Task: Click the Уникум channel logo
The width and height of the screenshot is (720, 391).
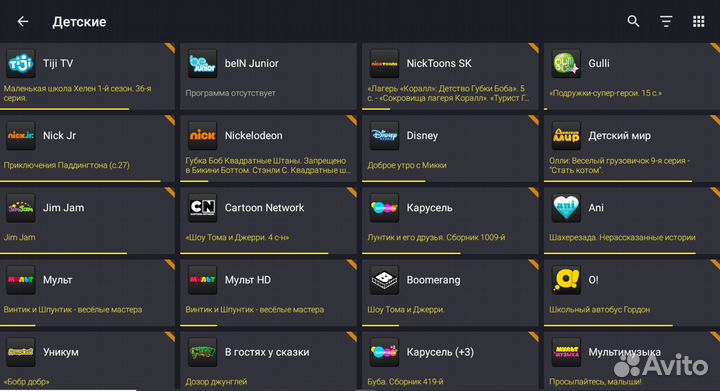Action: tap(21, 352)
